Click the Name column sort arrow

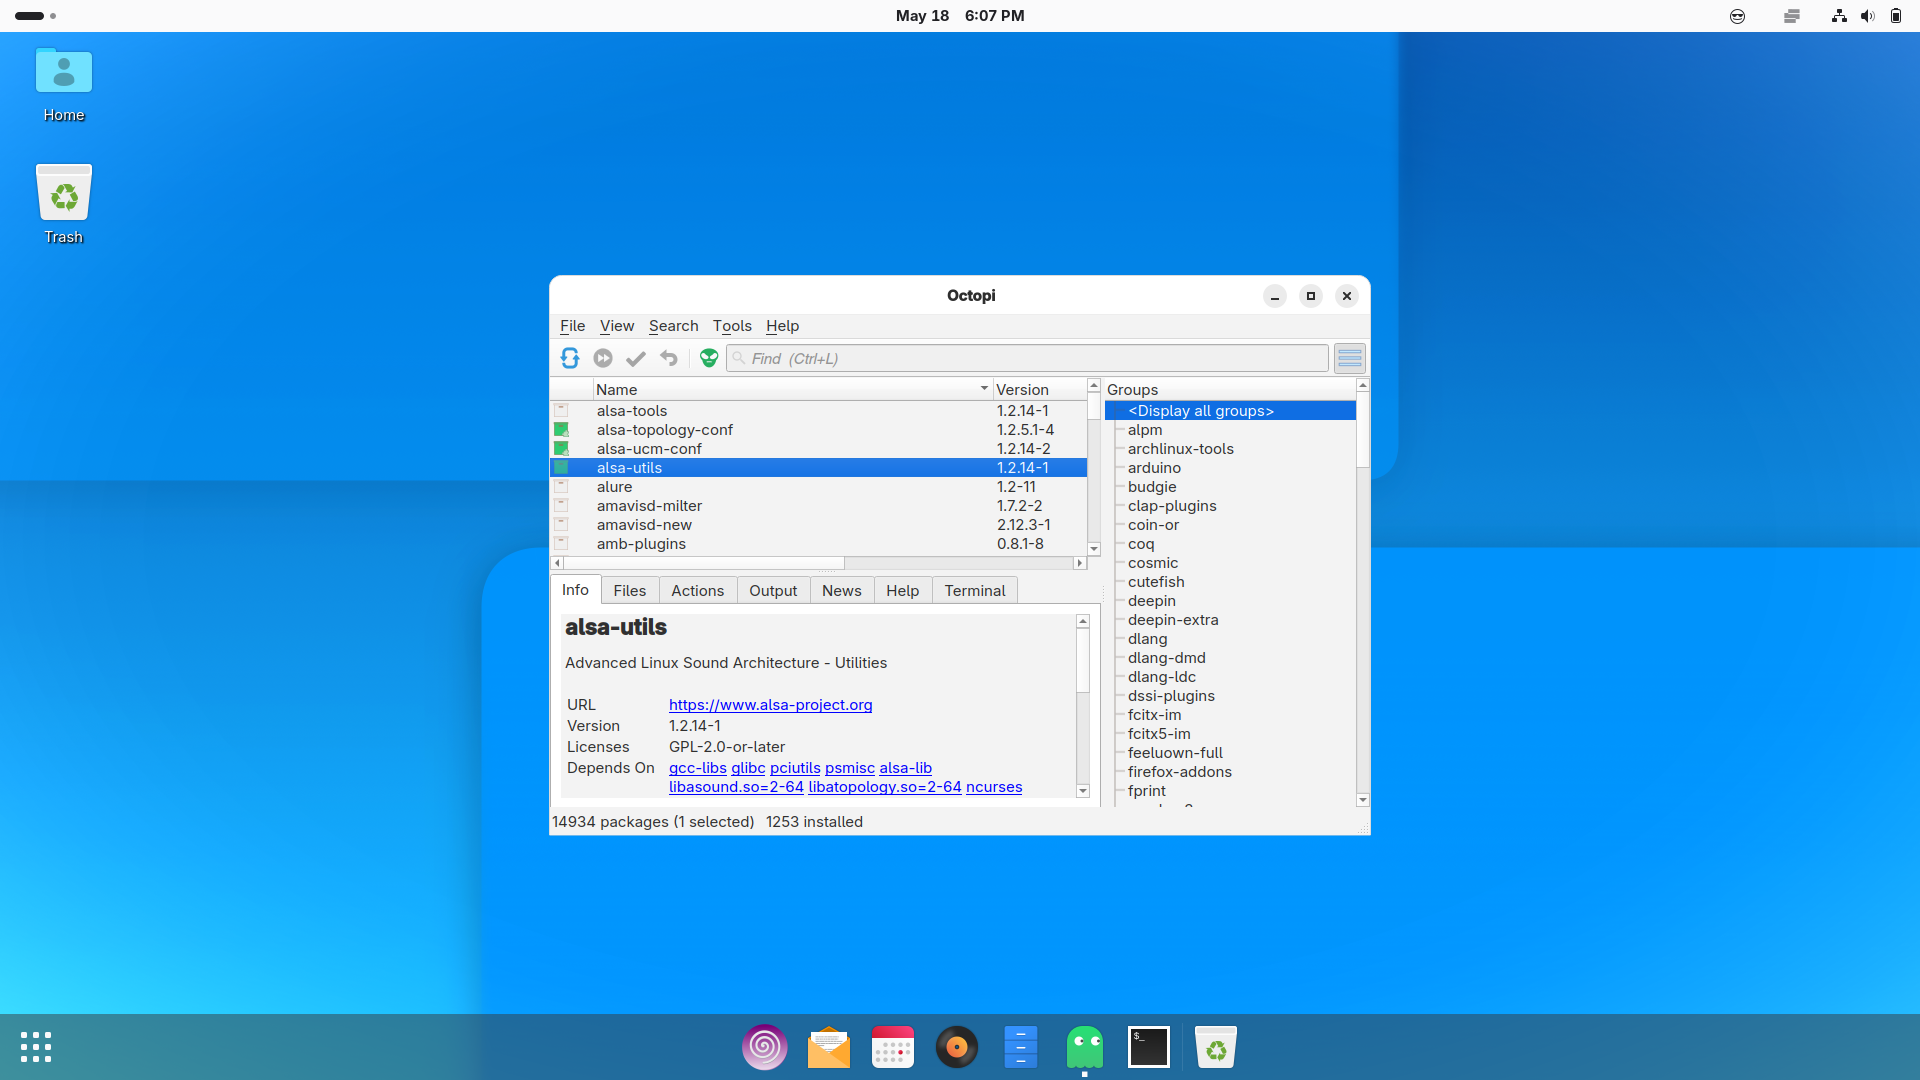click(x=984, y=389)
